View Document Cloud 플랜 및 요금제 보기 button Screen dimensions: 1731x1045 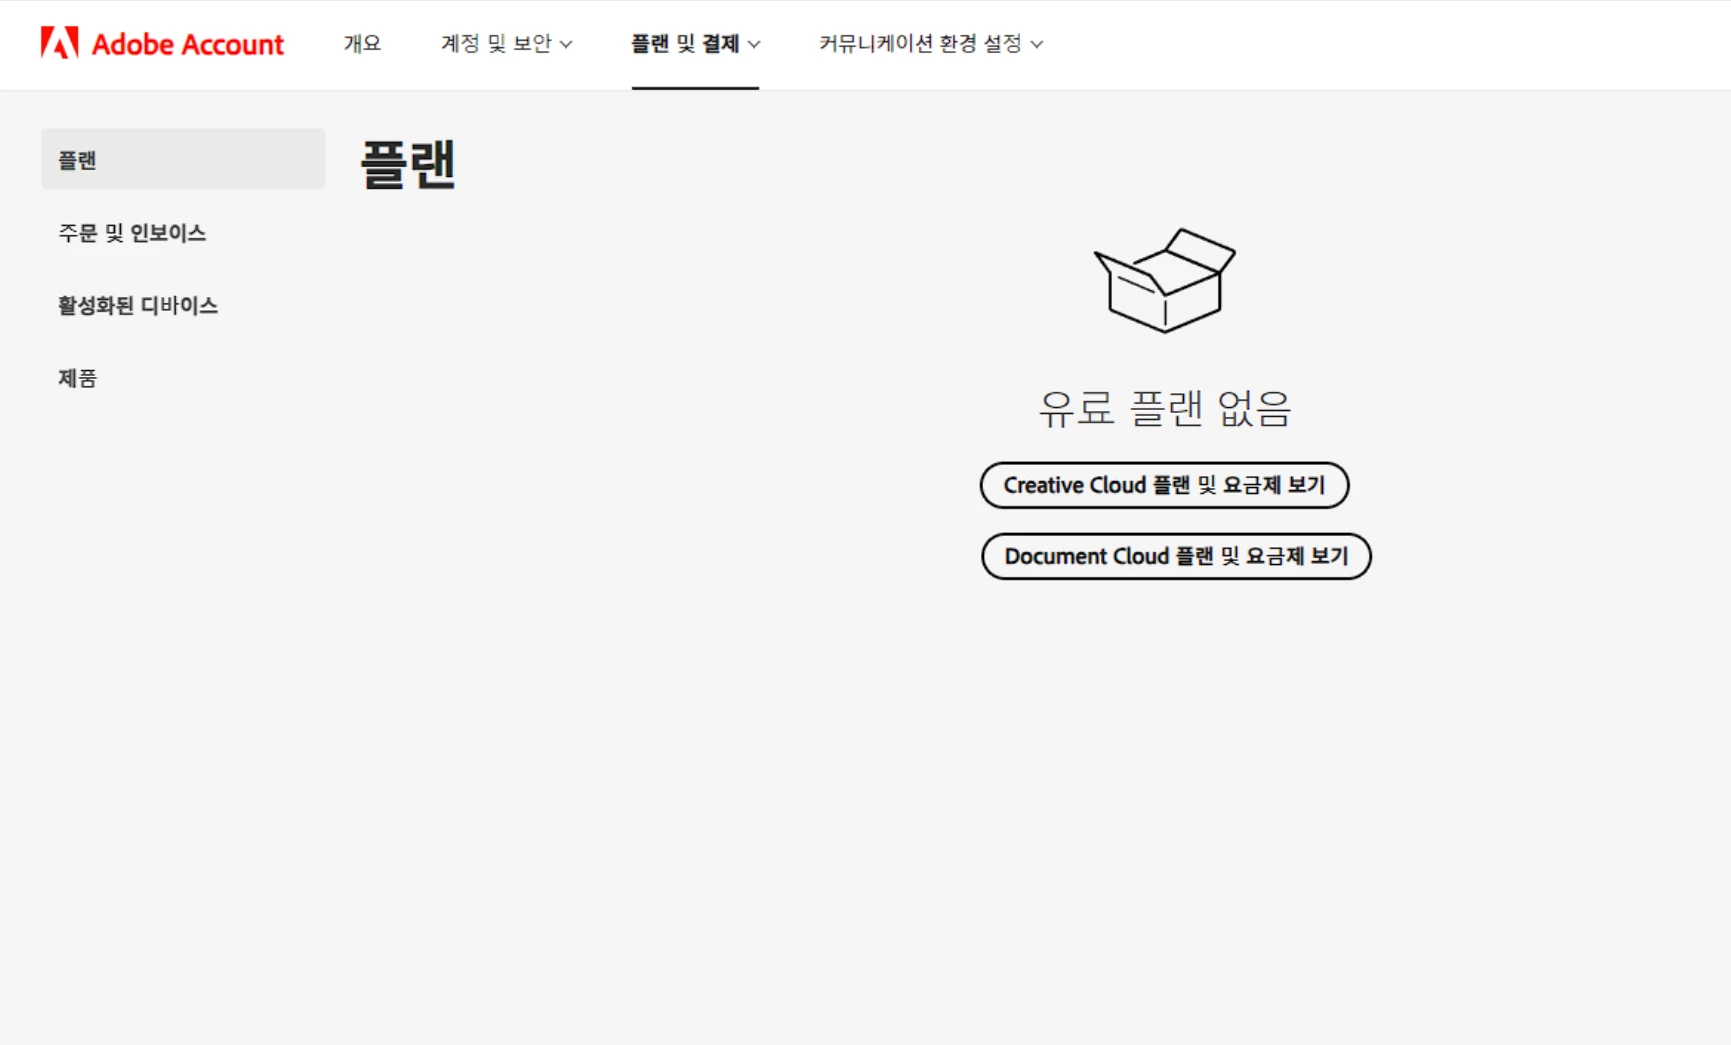pyautogui.click(x=1176, y=556)
